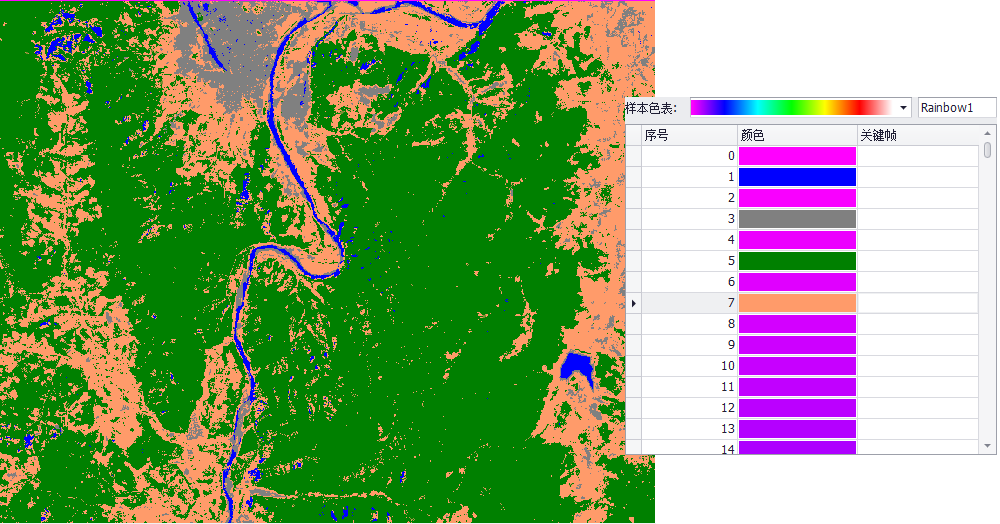1000x524 pixels.
Task: Select the green color swatch in row 5
Action: (x=797, y=261)
